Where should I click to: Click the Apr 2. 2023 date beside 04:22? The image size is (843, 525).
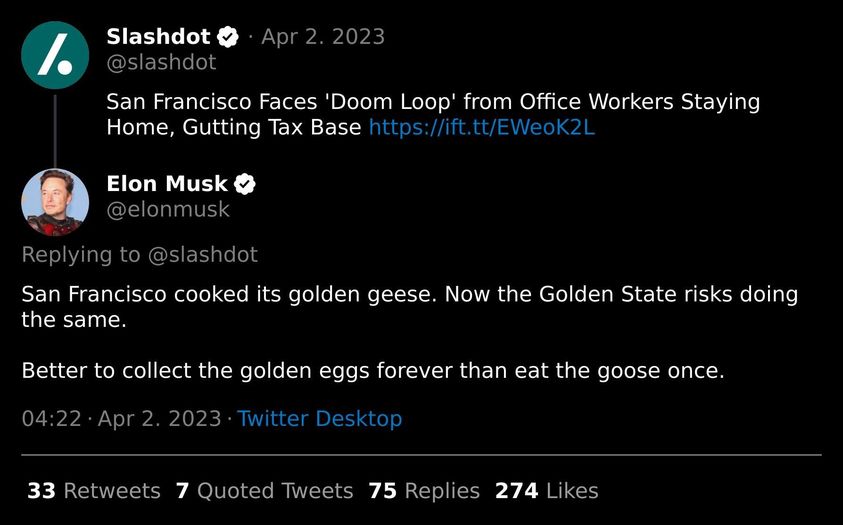[160, 419]
